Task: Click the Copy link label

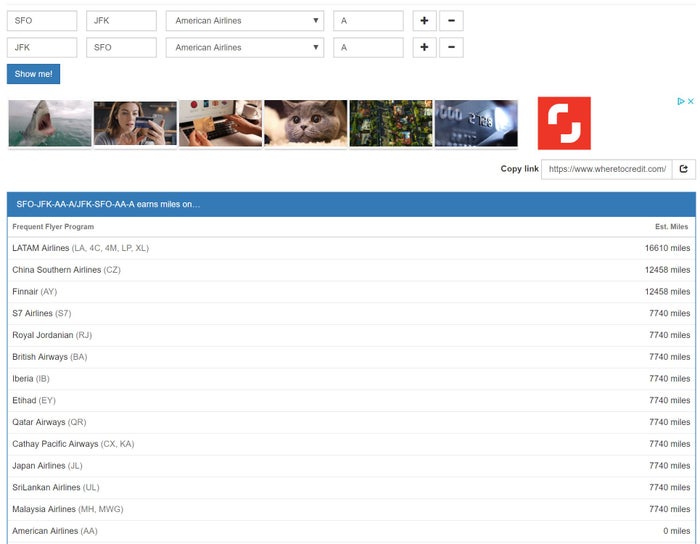Action: [520, 169]
